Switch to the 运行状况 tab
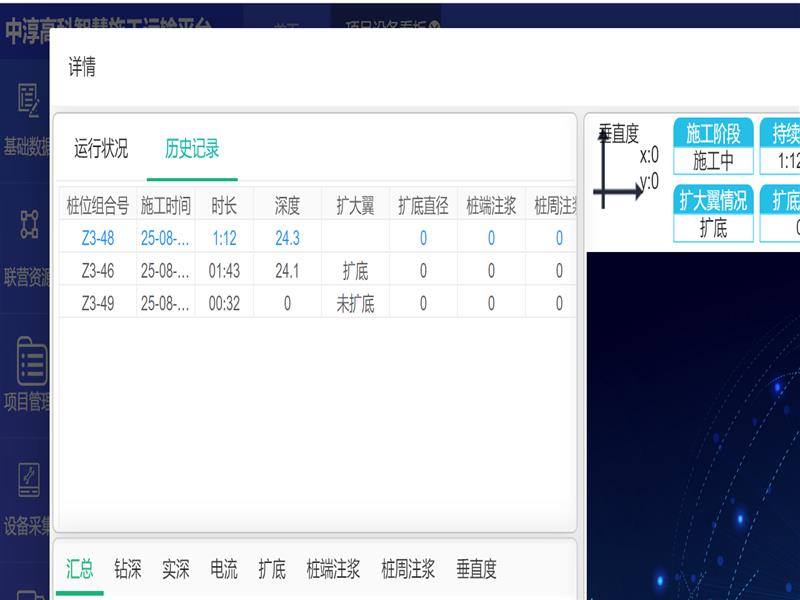 [x=101, y=150]
